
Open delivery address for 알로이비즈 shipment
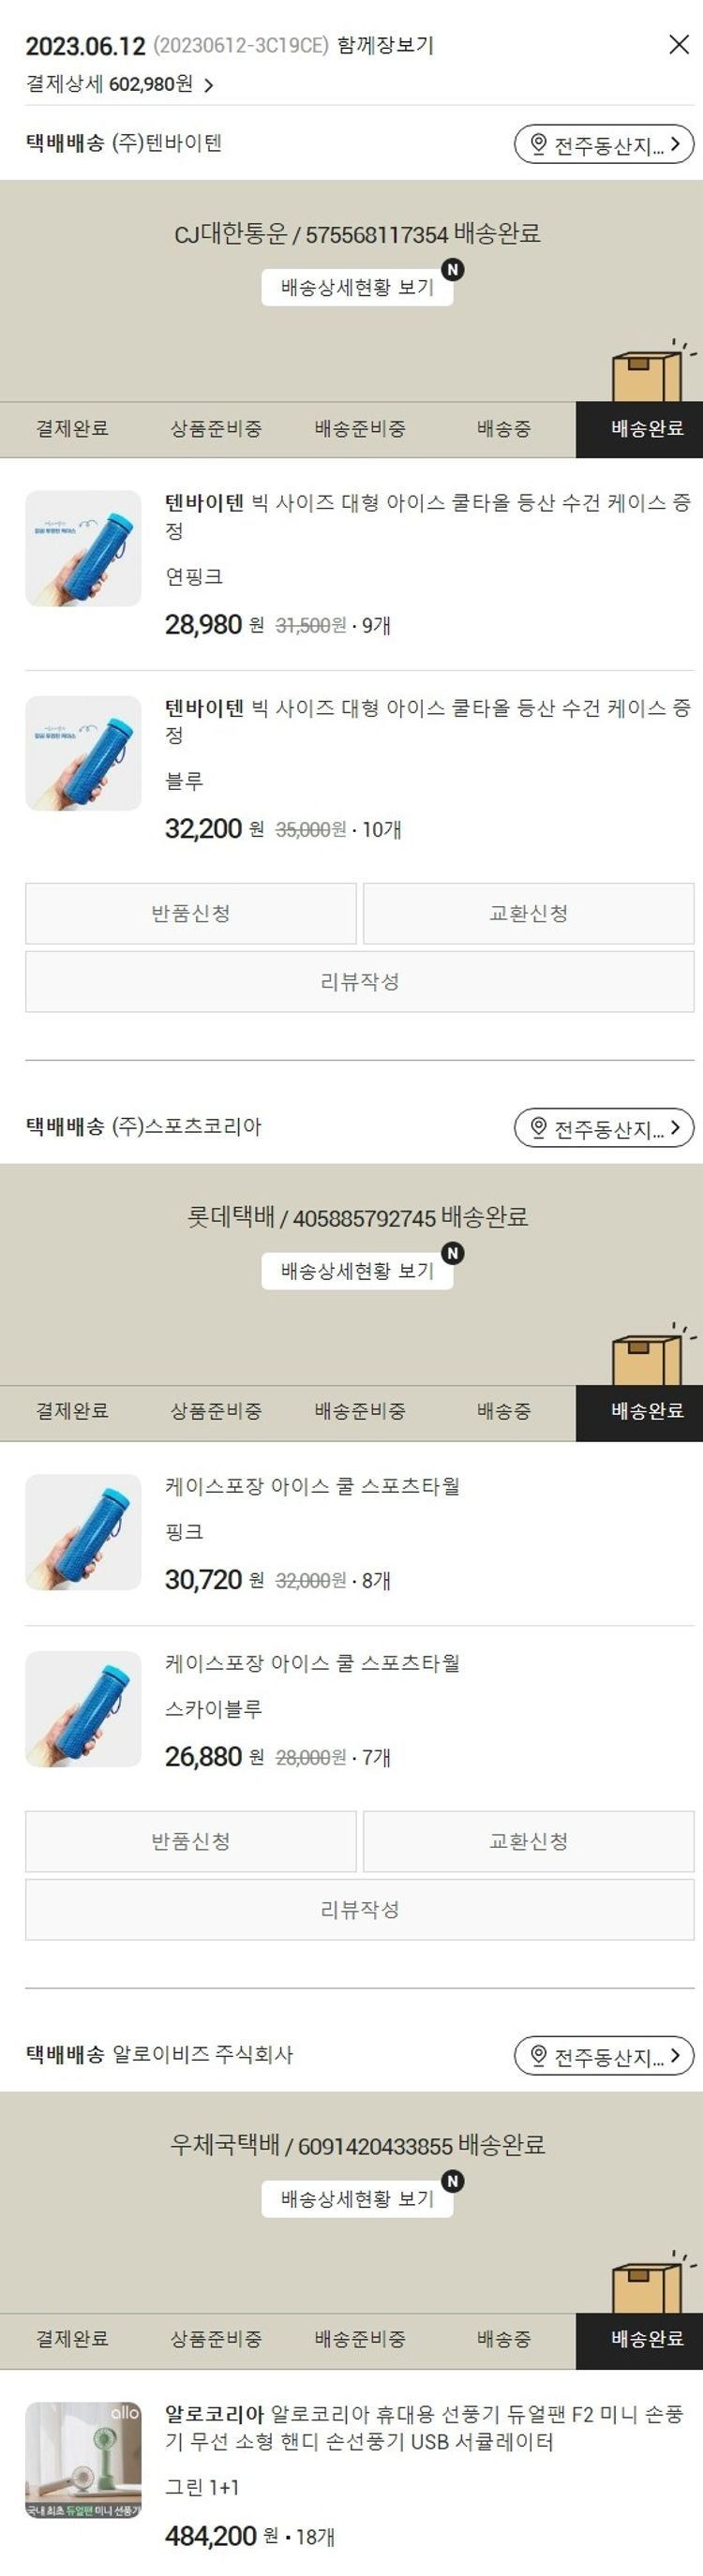click(x=604, y=2056)
